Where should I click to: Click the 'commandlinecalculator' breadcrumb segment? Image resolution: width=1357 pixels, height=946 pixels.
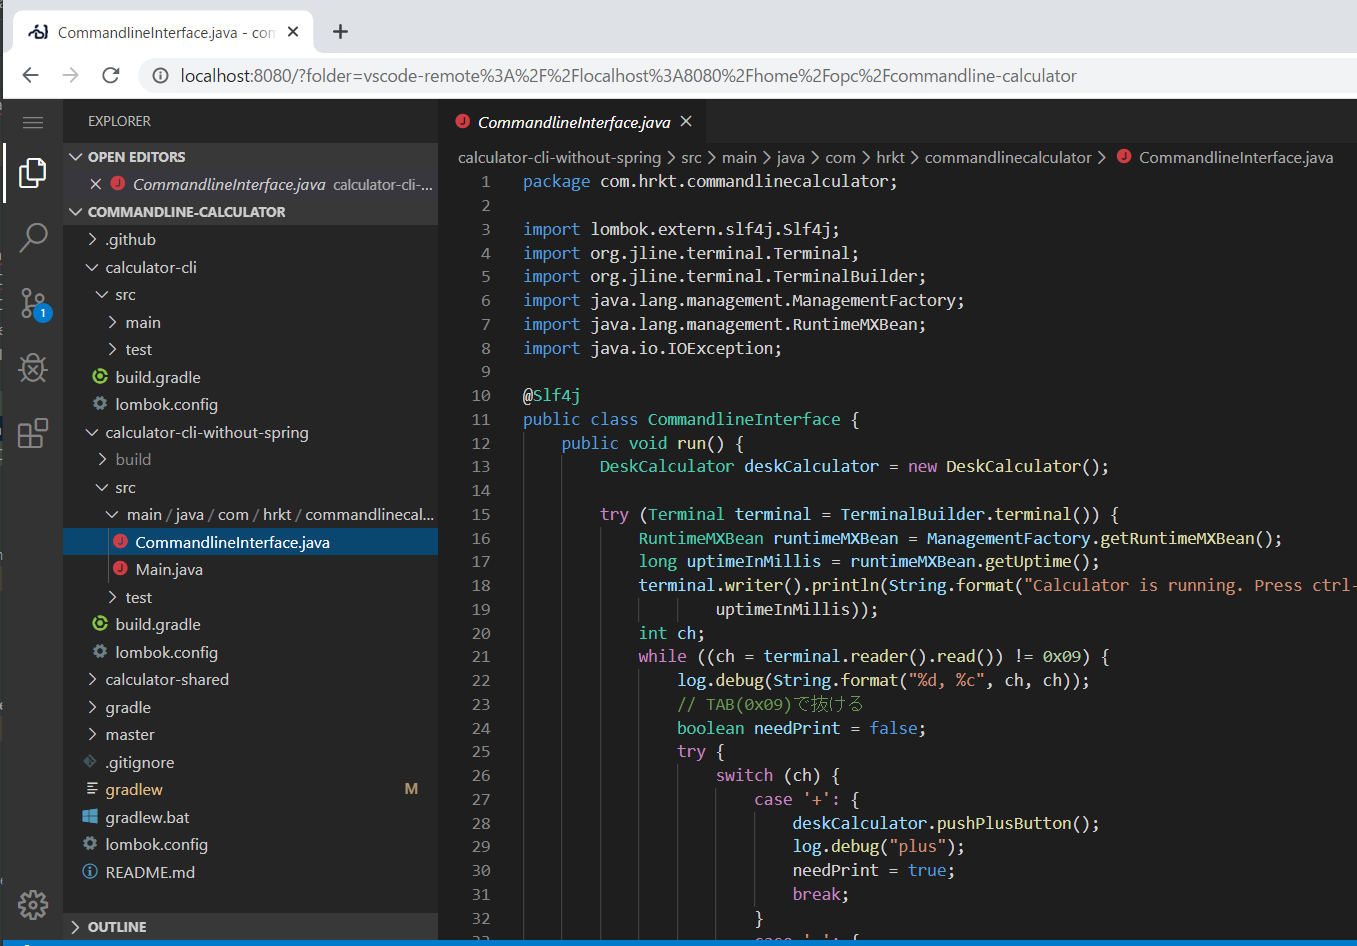[x=1007, y=157]
